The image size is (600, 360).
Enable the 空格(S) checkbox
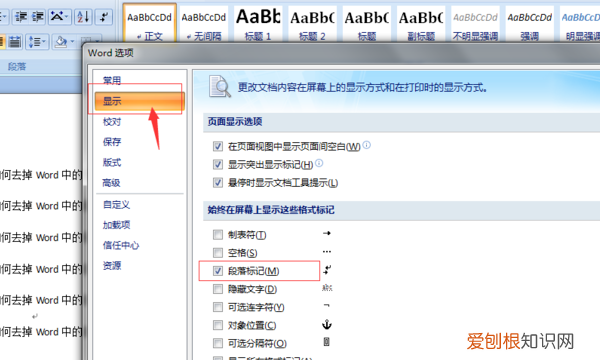[x=218, y=252]
